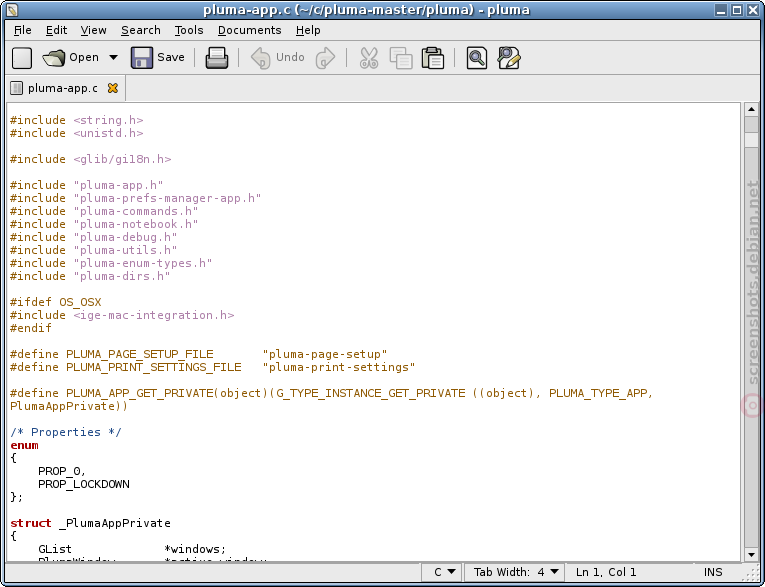Click the '#endif' line
This screenshot has width=765, height=587.
[x=31, y=328]
